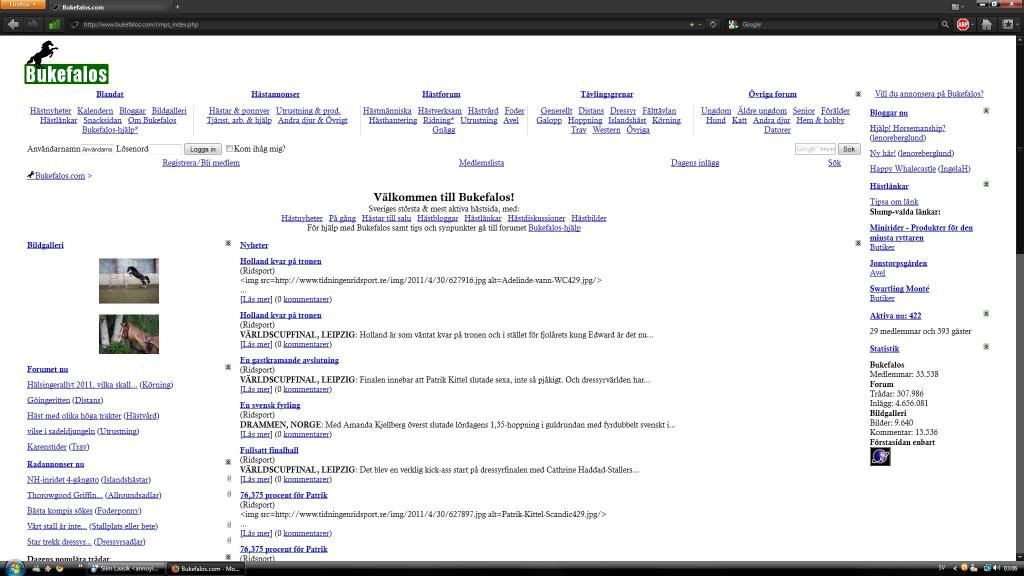Click the reload page icon
The width and height of the screenshot is (1024, 576).
click(713, 24)
